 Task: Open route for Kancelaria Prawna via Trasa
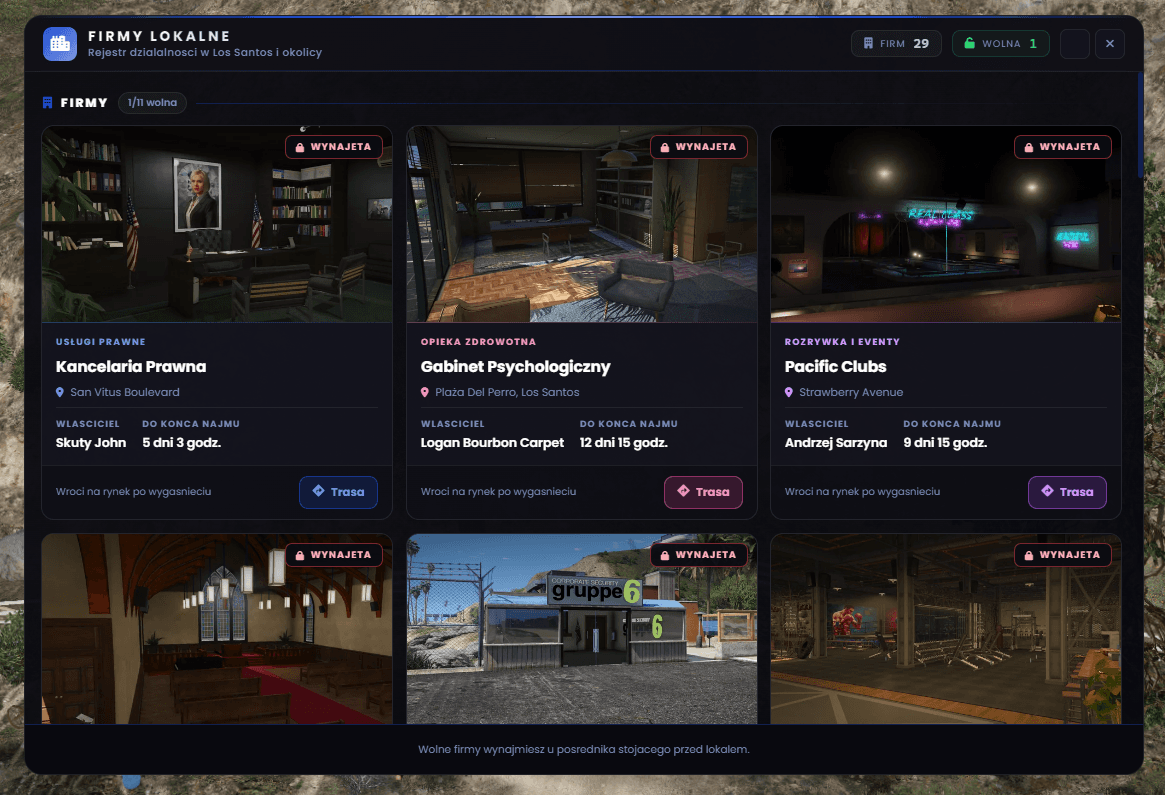point(338,492)
